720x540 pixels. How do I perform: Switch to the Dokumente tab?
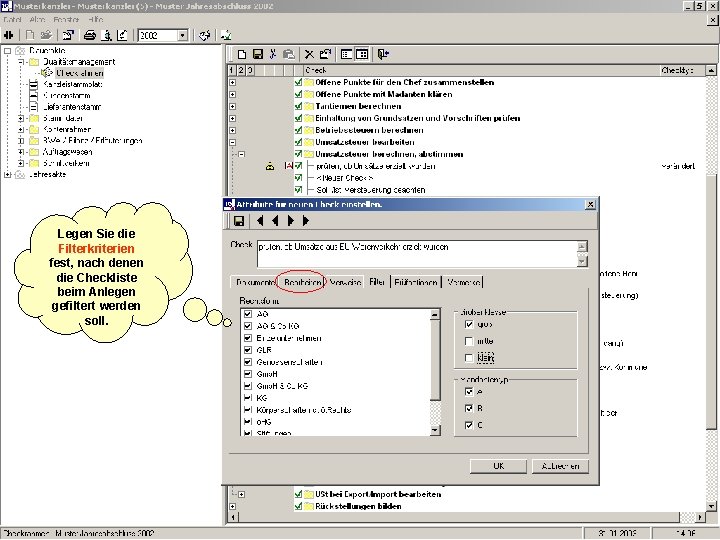pos(255,282)
